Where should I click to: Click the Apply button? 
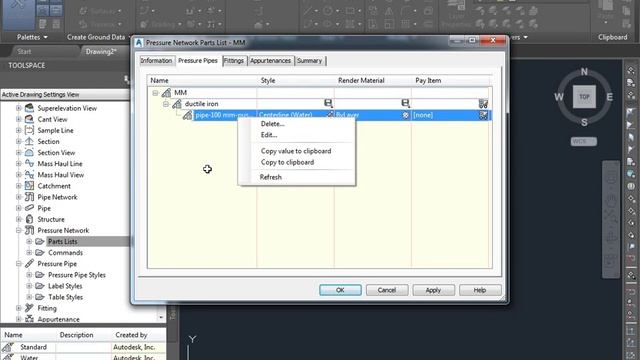tap(433, 290)
